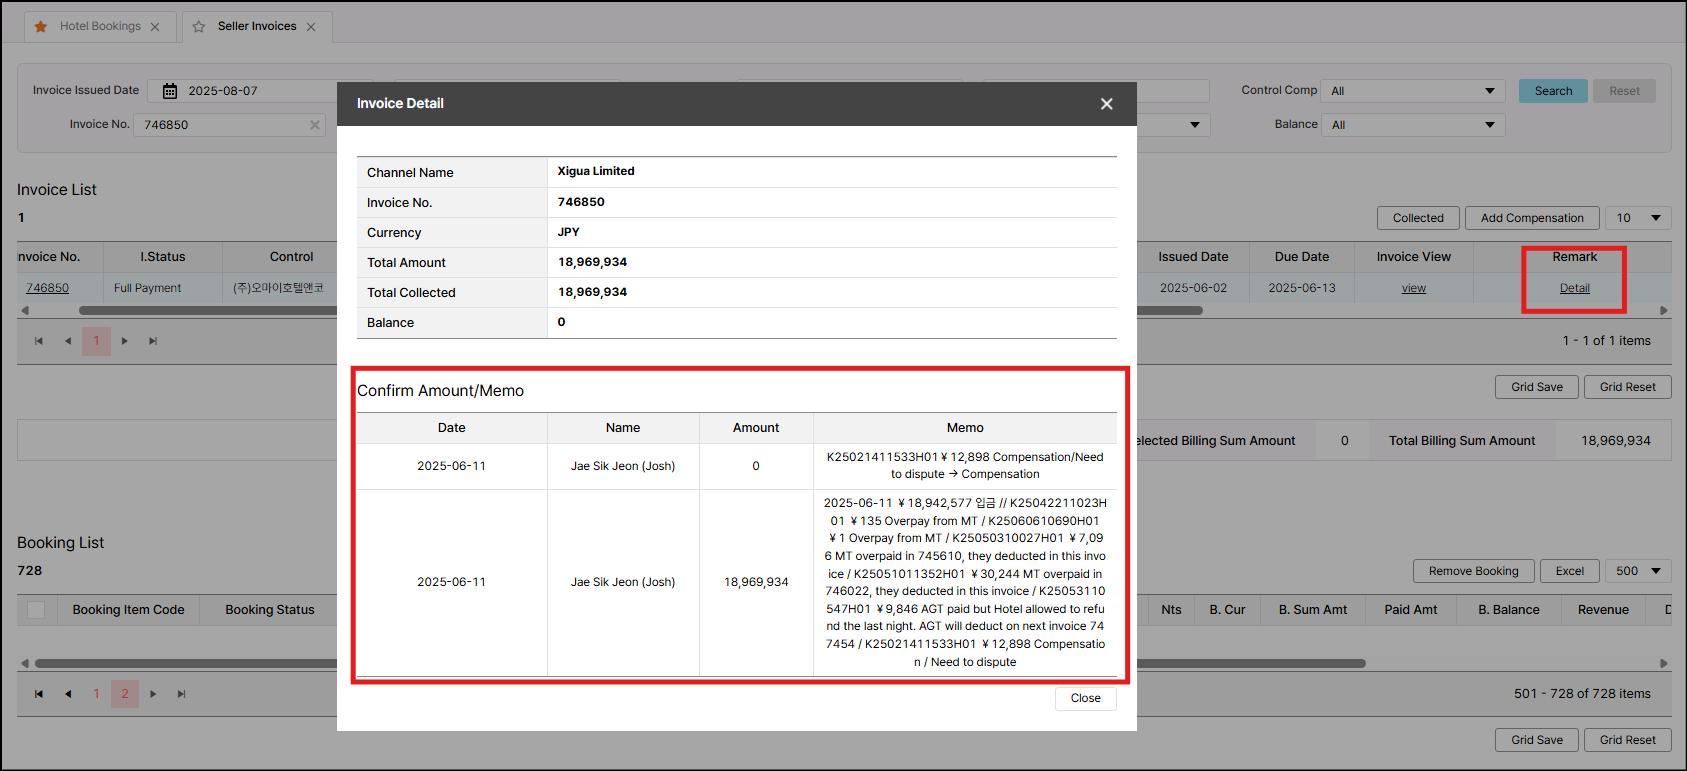Click the Search button

[x=1553, y=91]
